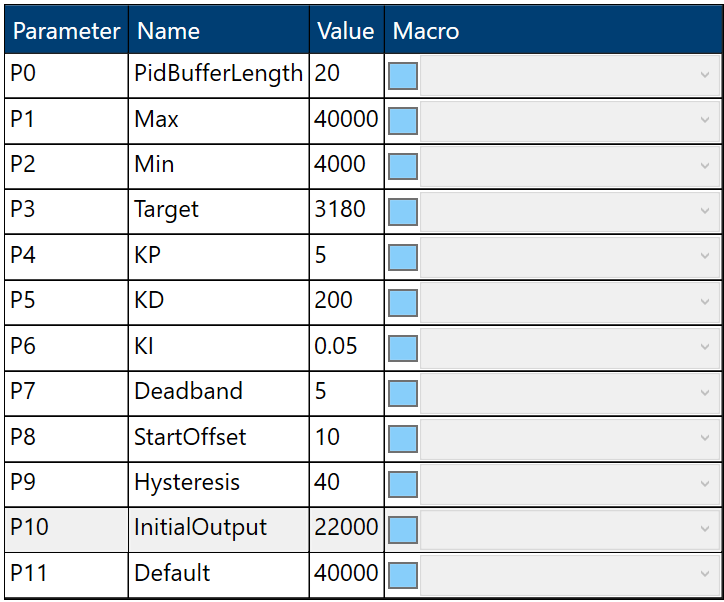Click the blue macro square for KP
Viewport: 724px width, 602px height.
pyautogui.click(x=402, y=257)
